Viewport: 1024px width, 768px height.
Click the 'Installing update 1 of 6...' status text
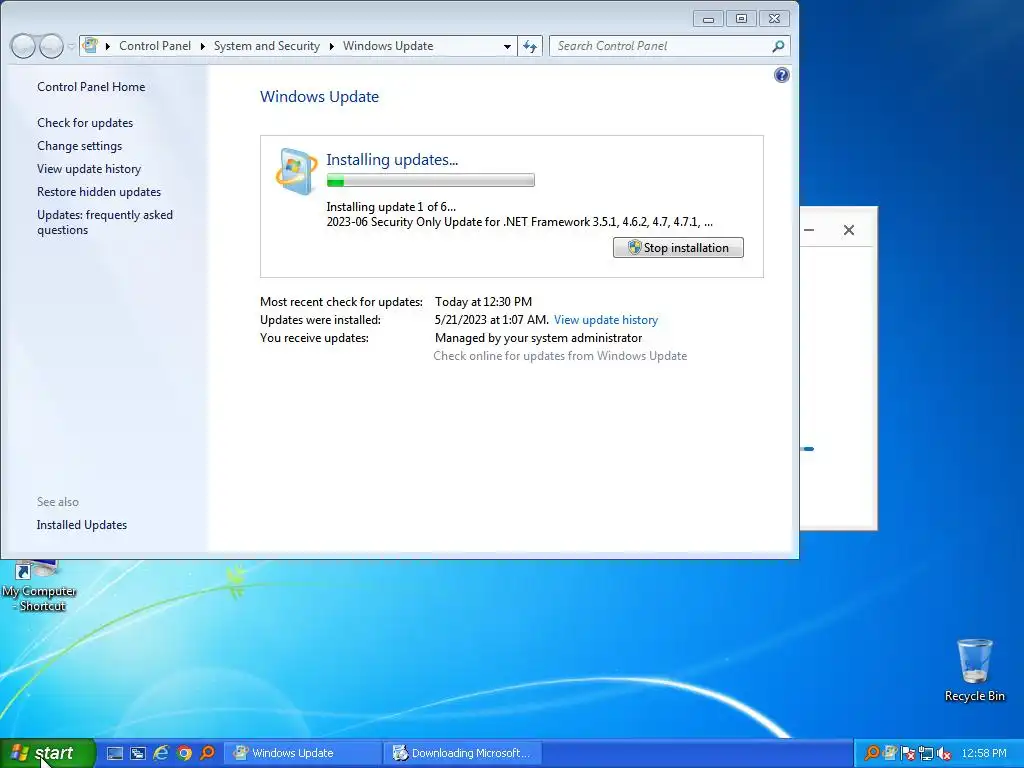391,207
